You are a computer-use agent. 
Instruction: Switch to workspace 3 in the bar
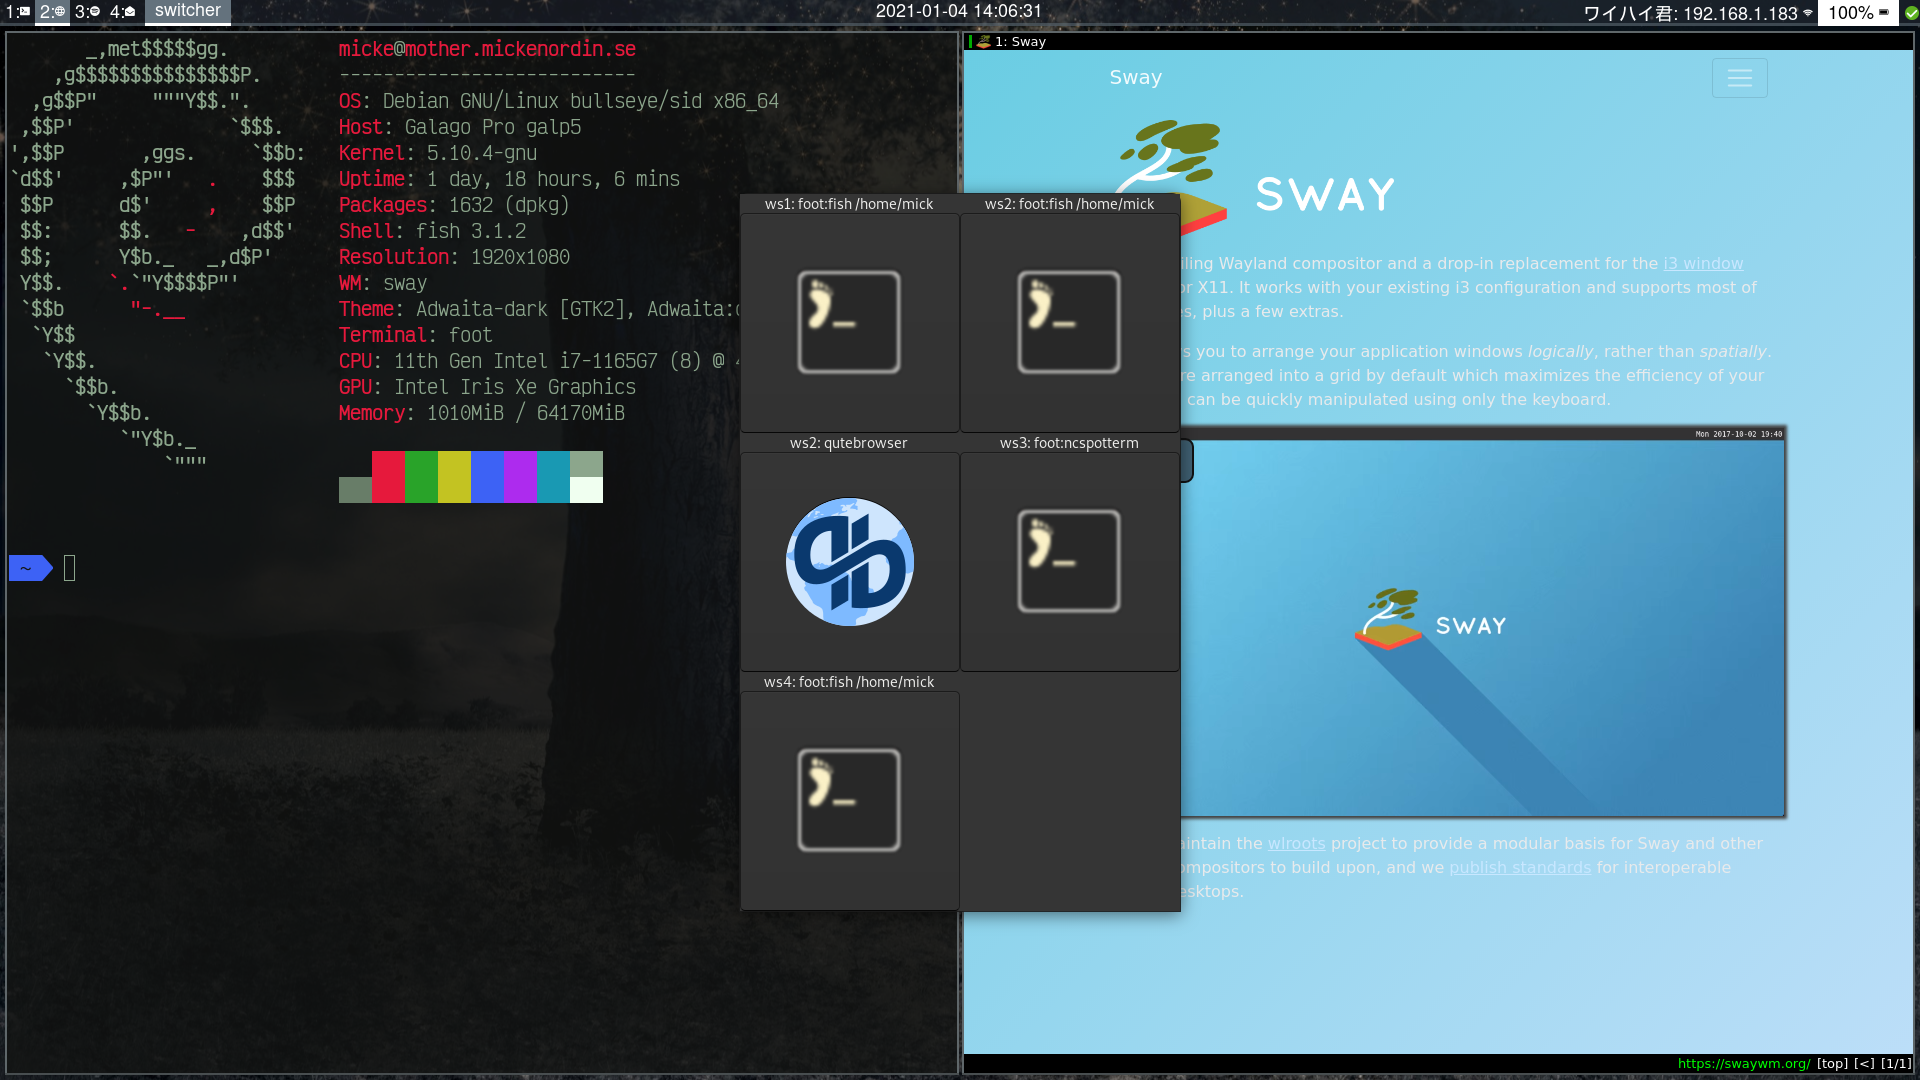pyautogui.click(x=87, y=12)
